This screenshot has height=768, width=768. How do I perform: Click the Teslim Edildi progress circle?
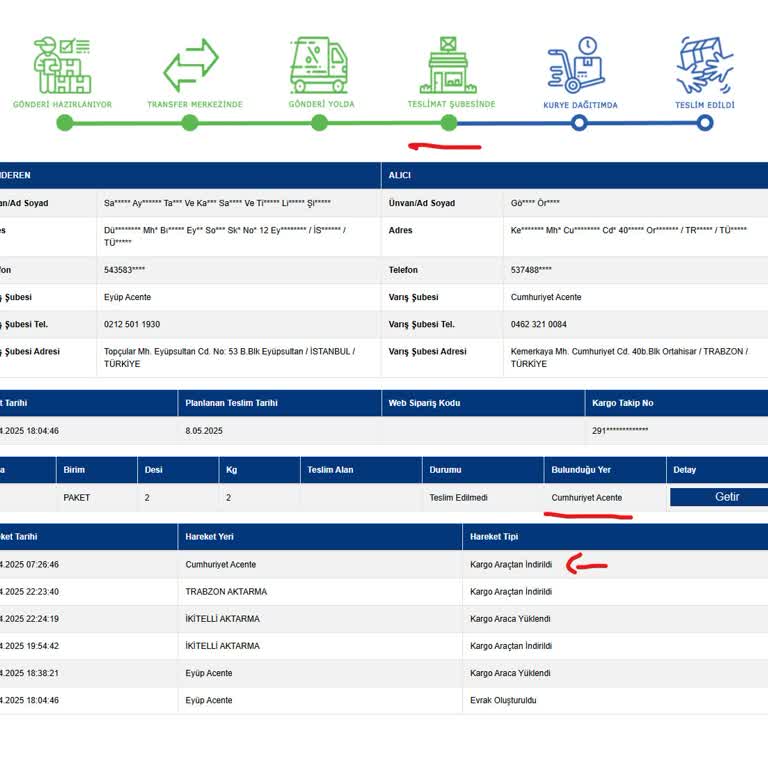pos(705,123)
